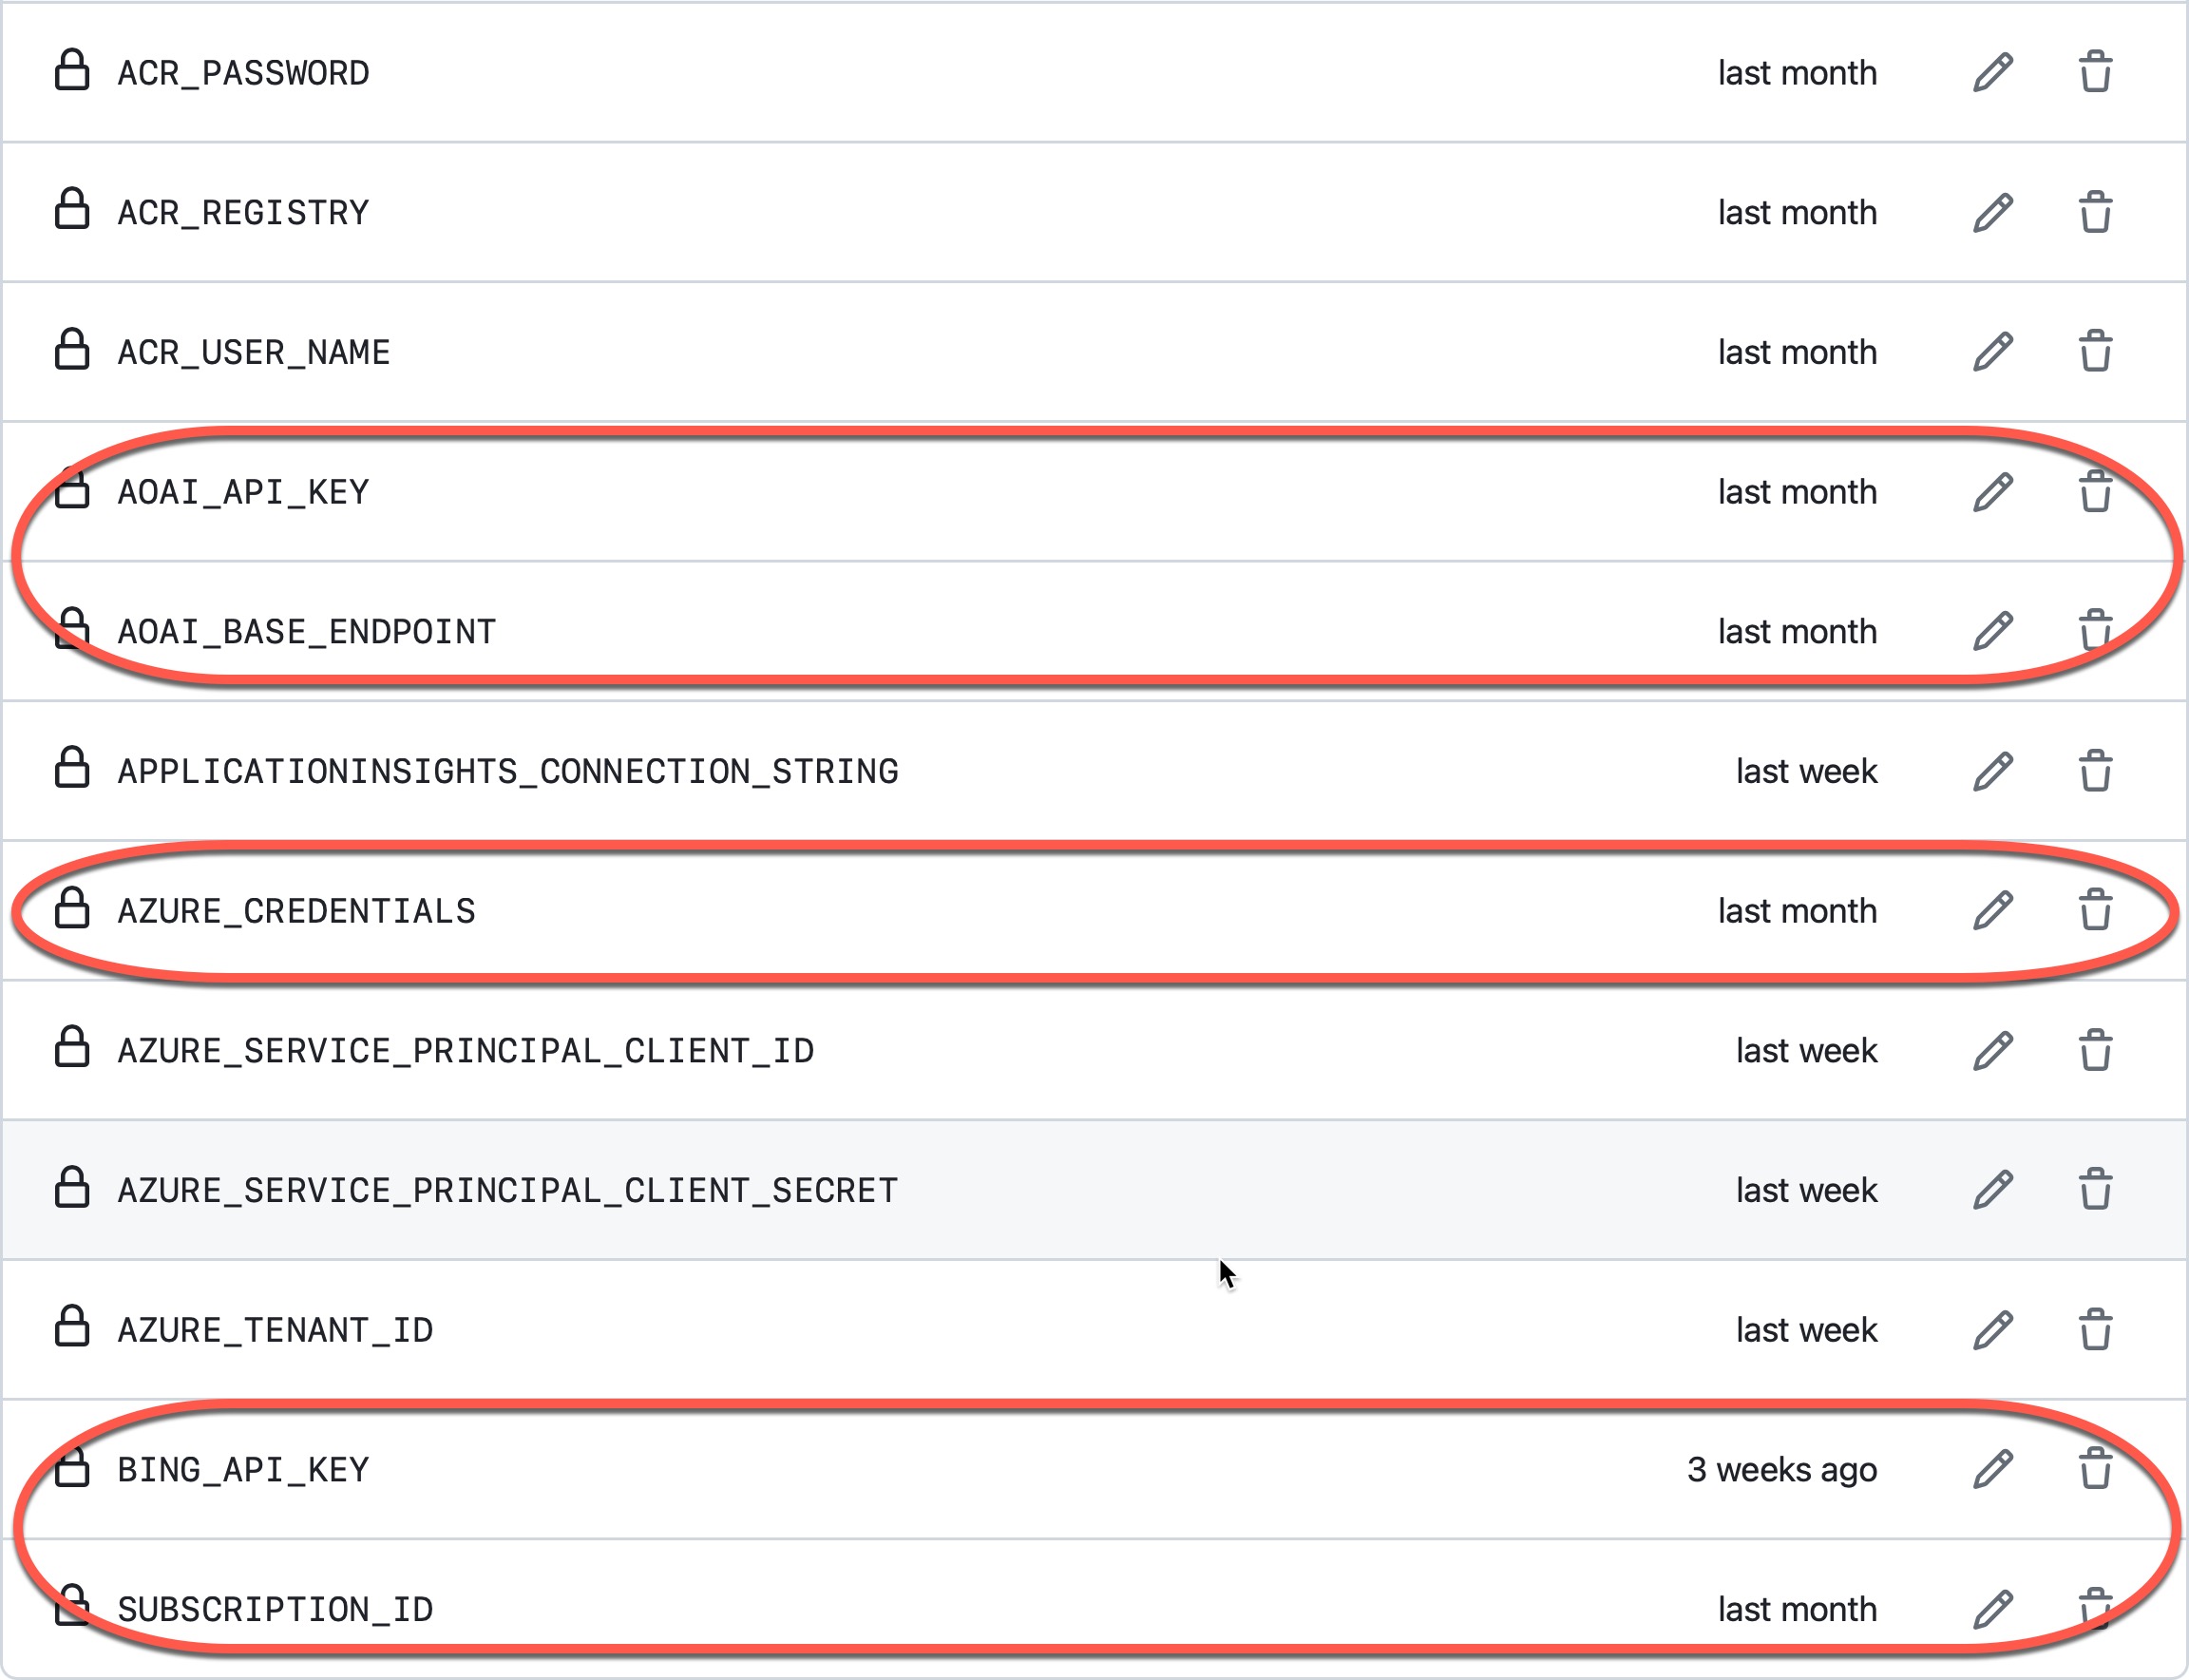Edit AZURE_SERVICE_PRINCIPAL_CLIENT_ID secret

(x=1992, y=1051)
